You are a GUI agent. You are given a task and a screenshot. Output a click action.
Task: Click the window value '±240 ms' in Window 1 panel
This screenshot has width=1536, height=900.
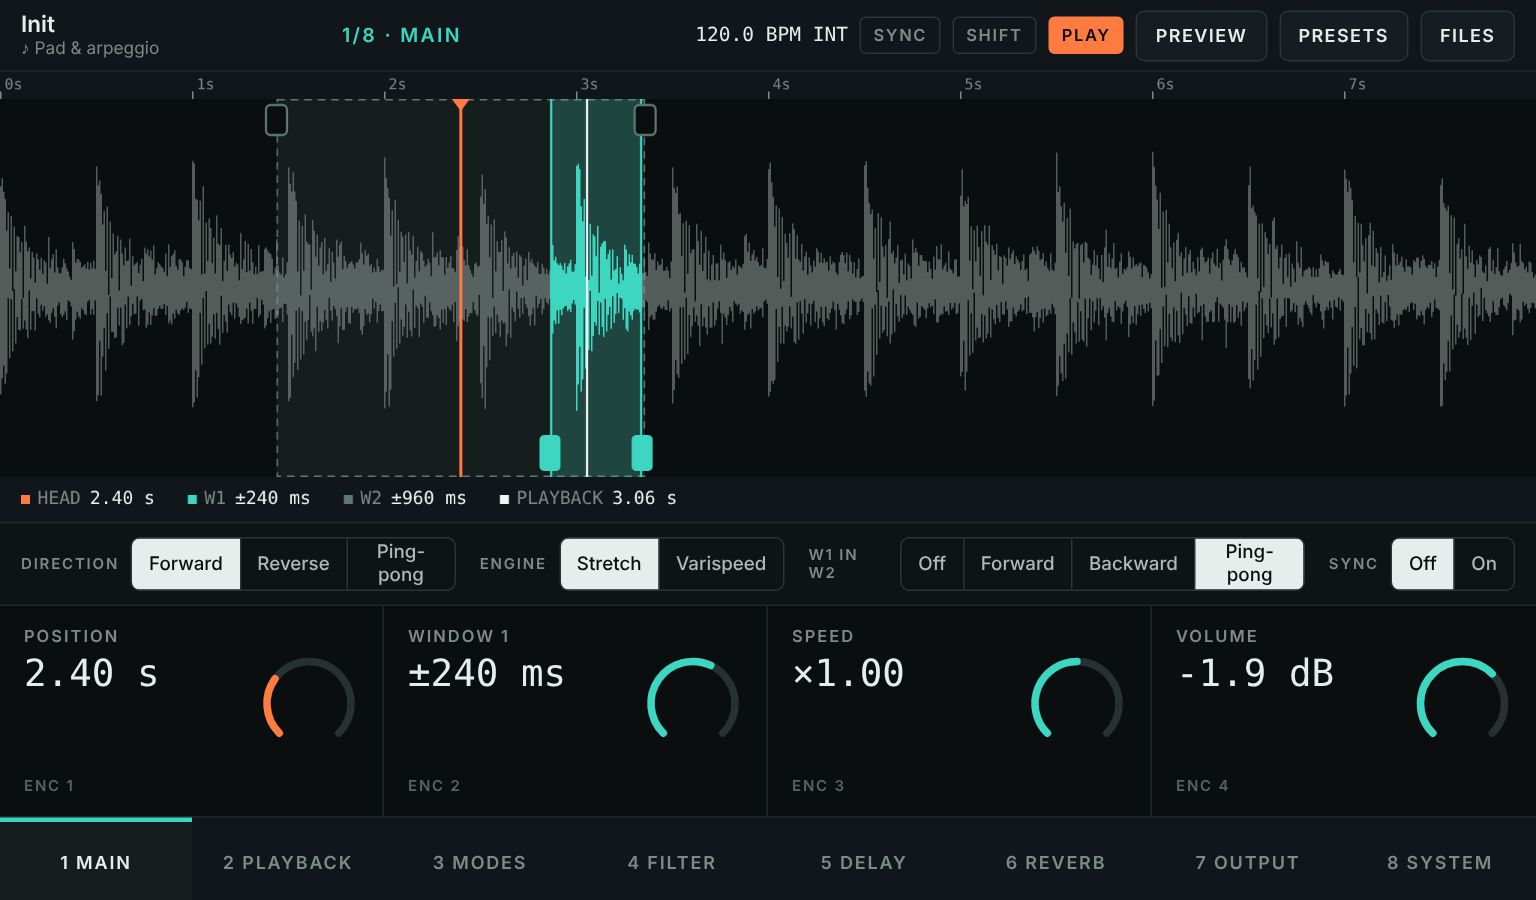click(x=486, y=673)
